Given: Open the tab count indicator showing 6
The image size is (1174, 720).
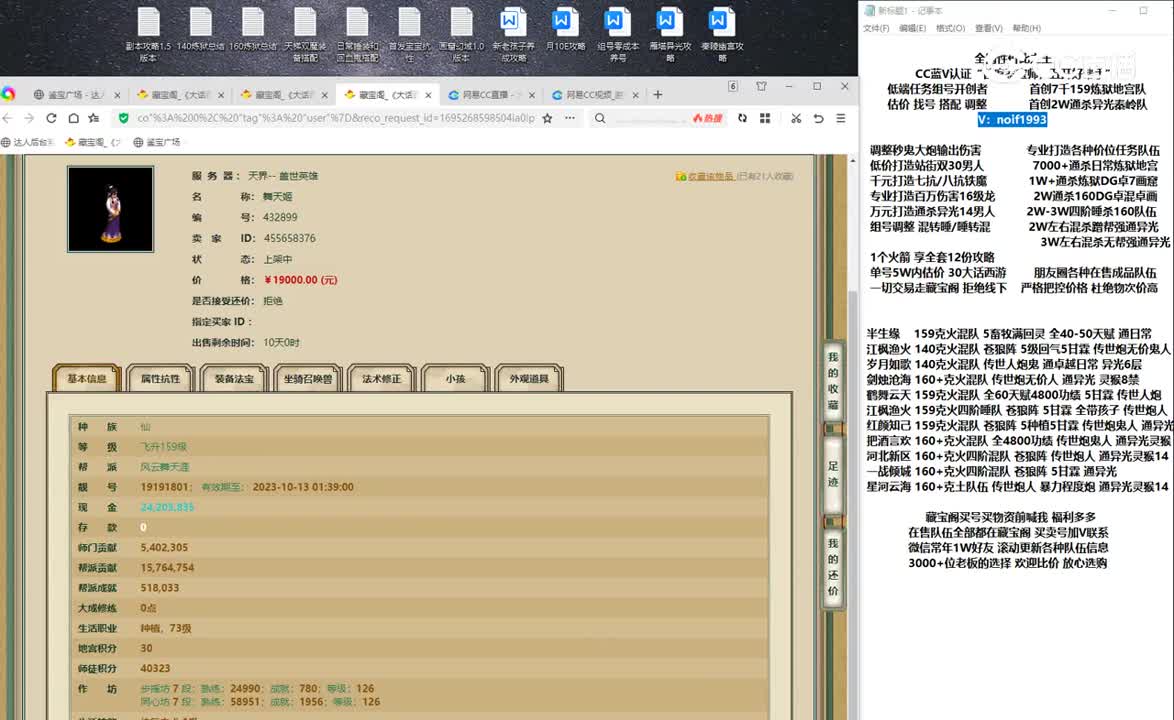Looking at the screenshot, I should coord(733,87).
